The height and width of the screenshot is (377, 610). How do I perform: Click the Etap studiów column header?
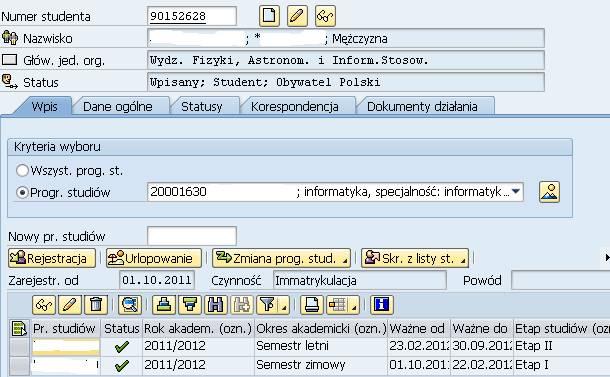pyautogui.click(x=562, y=328)
